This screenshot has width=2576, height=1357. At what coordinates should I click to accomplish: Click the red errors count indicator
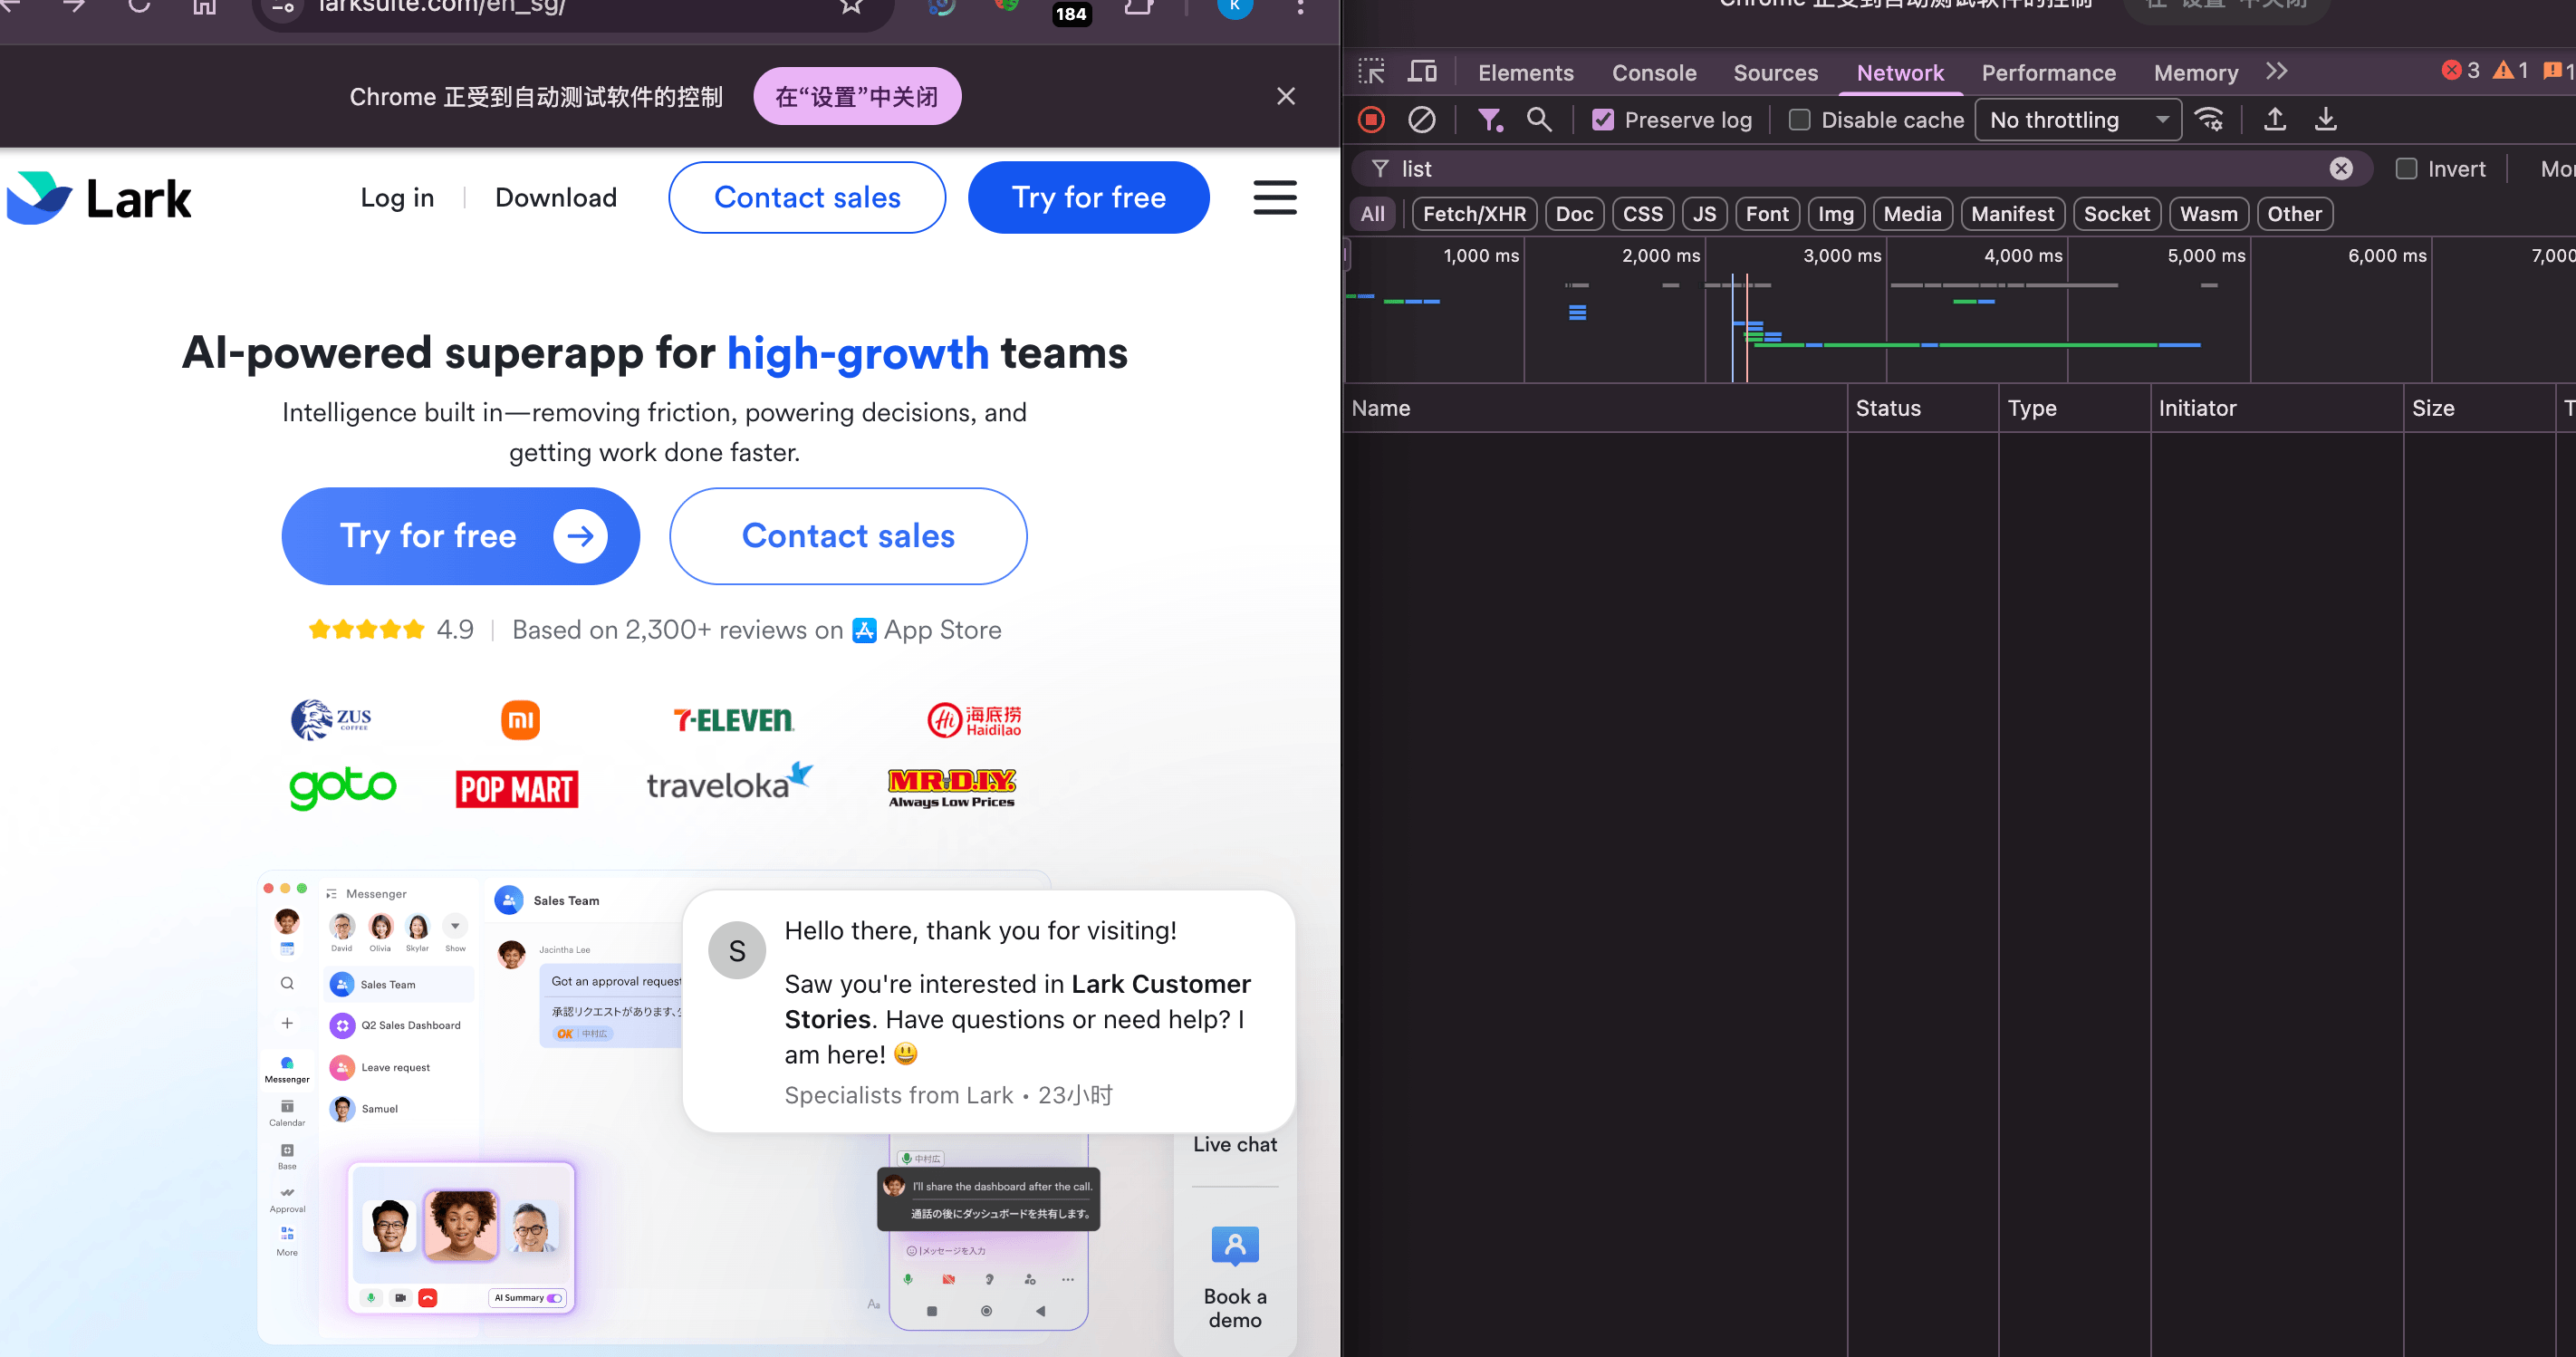coord(2461,70)
